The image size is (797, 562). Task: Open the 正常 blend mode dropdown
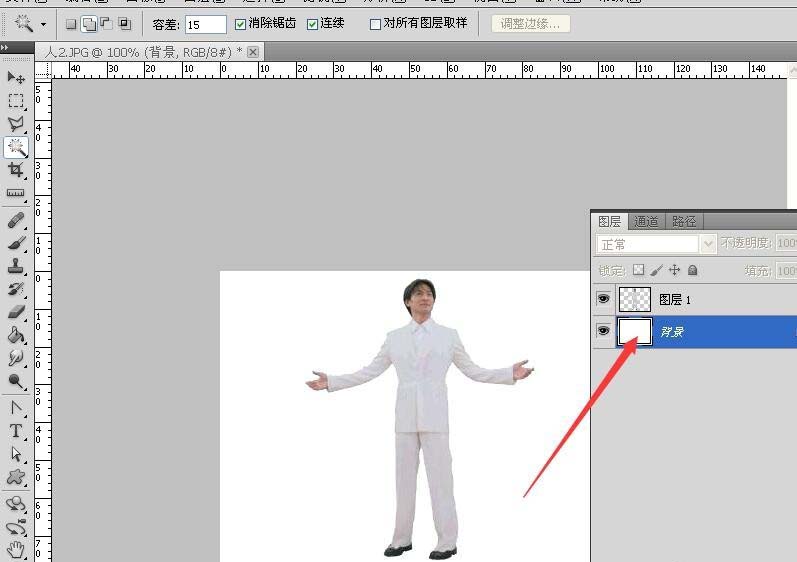tap(656, 244)
